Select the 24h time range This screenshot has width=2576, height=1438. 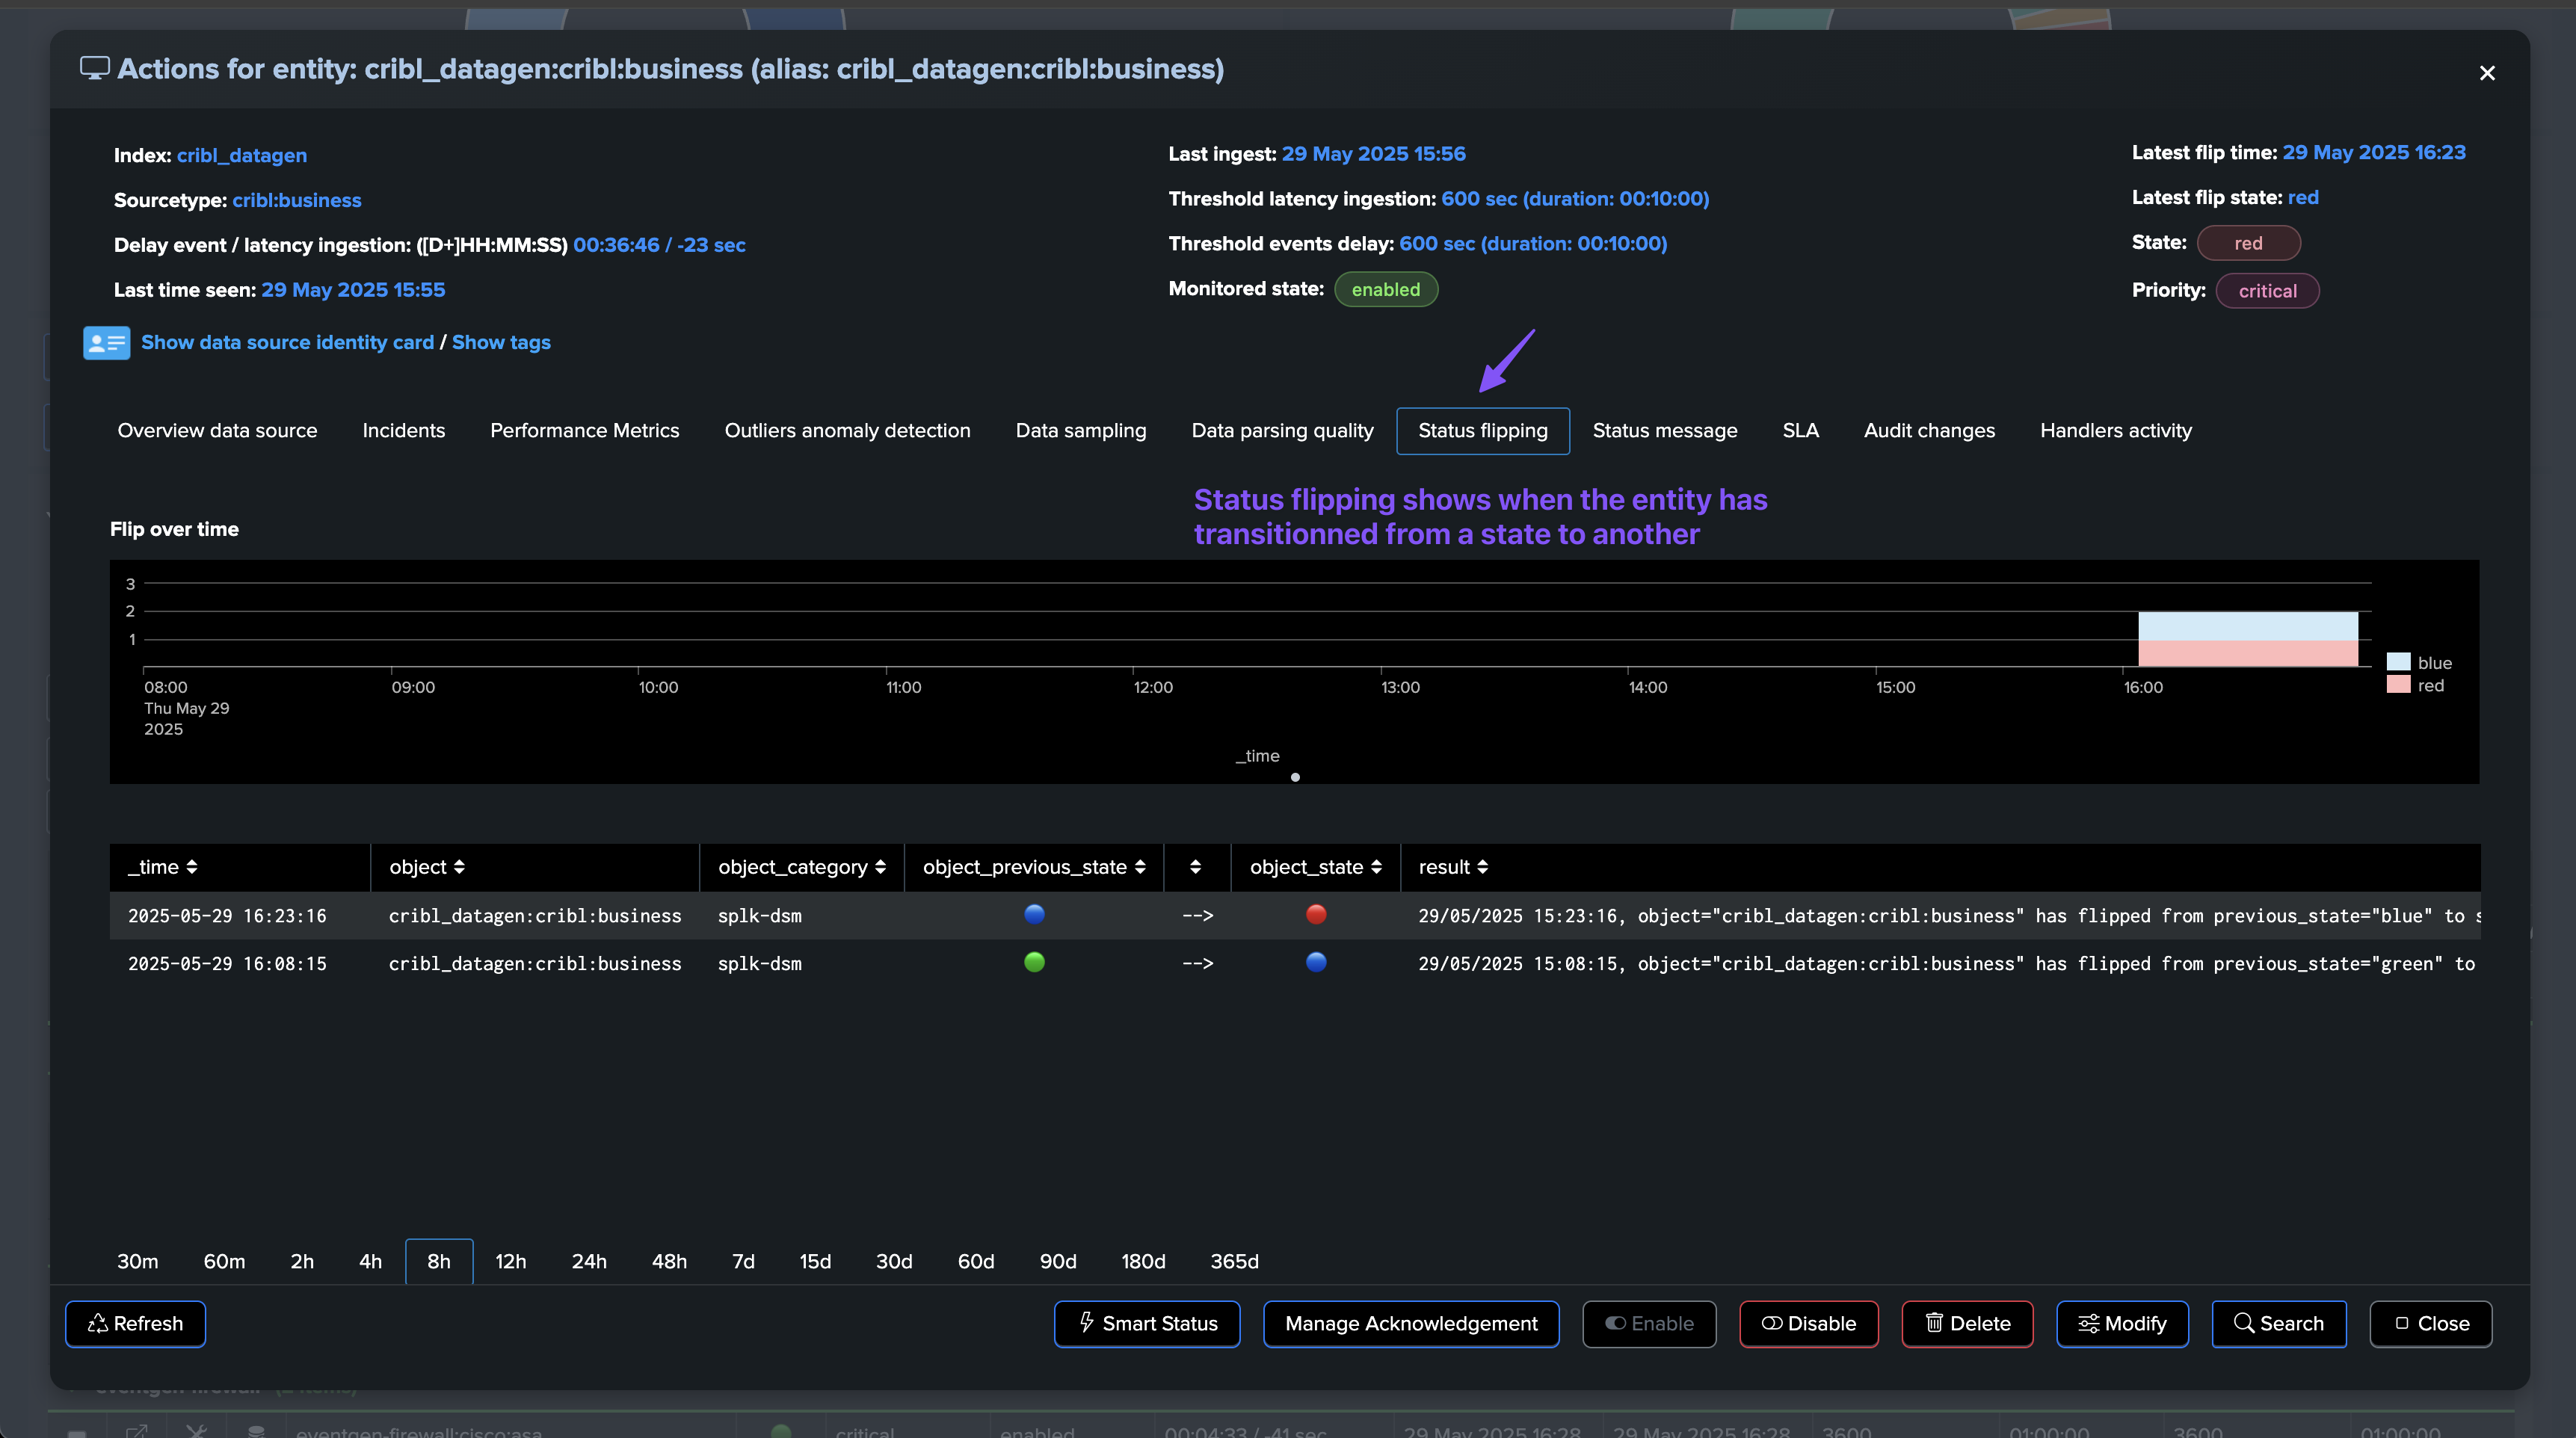coord(589,1262)
